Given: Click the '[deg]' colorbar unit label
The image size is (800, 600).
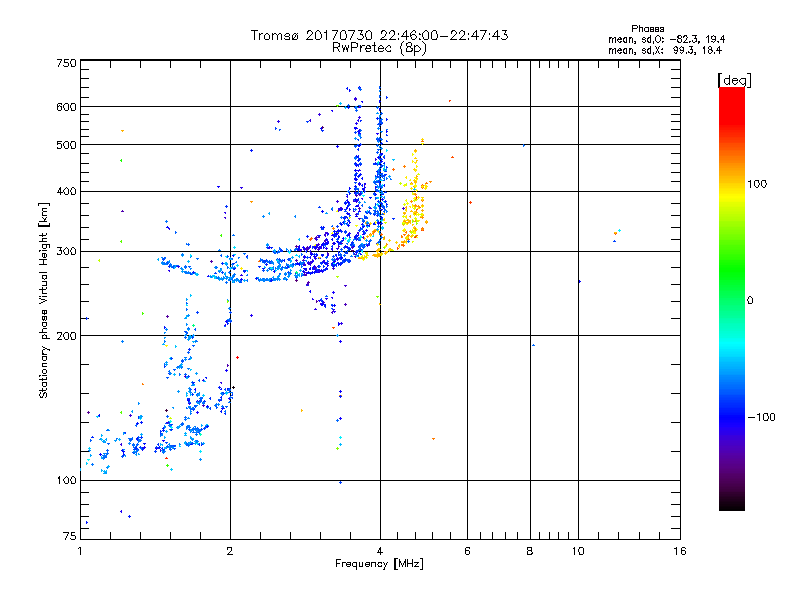Looking at the screenshot, I should 734,80.
